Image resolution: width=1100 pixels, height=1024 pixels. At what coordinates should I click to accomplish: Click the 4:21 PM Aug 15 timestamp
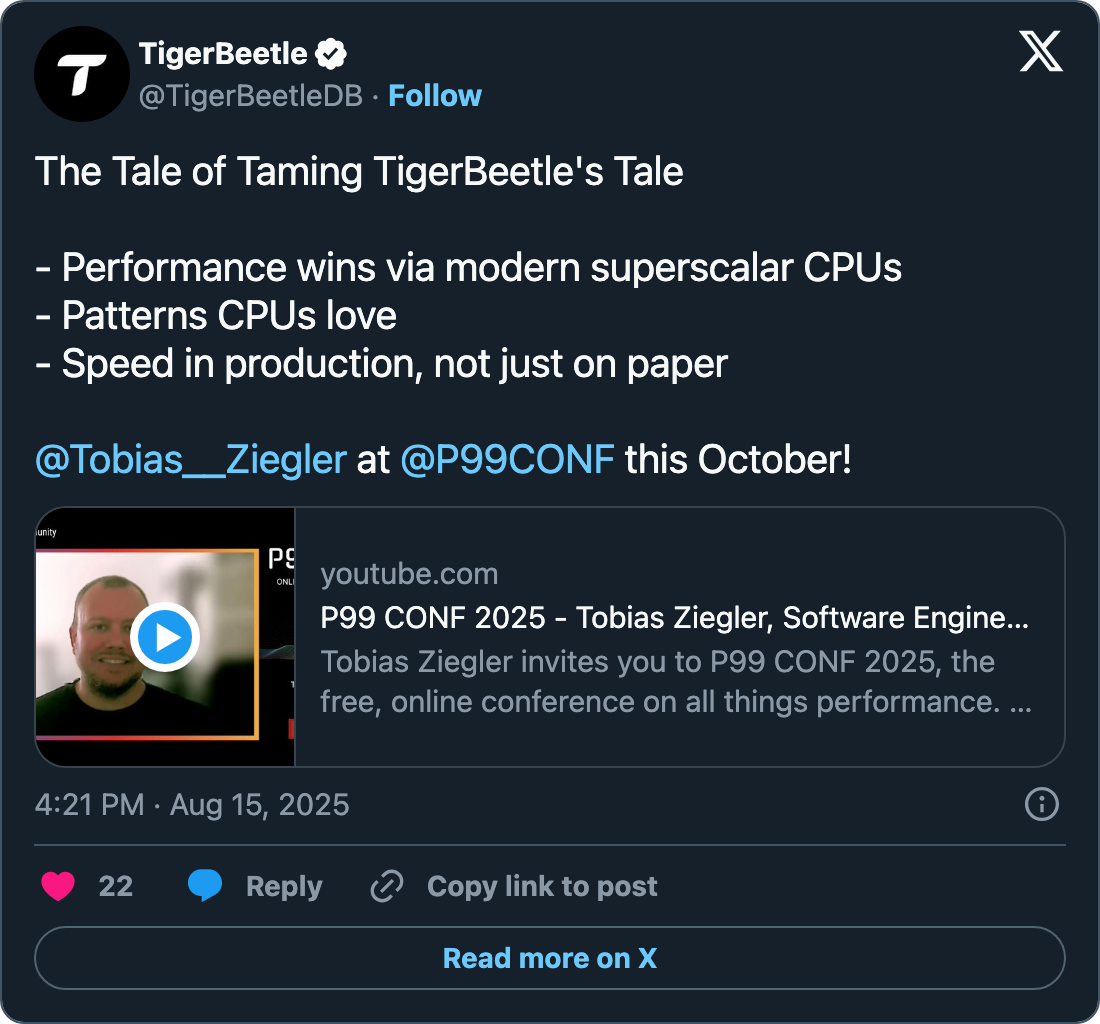[192, 804]
